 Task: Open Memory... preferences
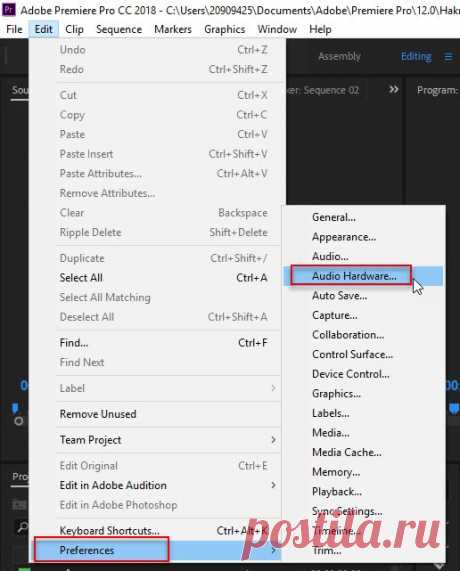(x=363, y=472)
